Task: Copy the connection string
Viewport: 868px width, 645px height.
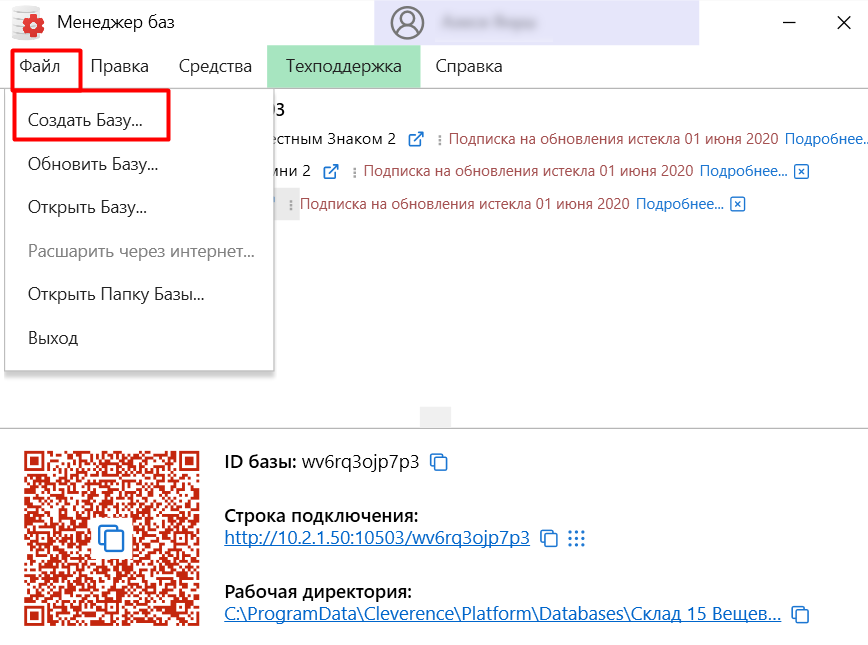Action: point(547,538)
